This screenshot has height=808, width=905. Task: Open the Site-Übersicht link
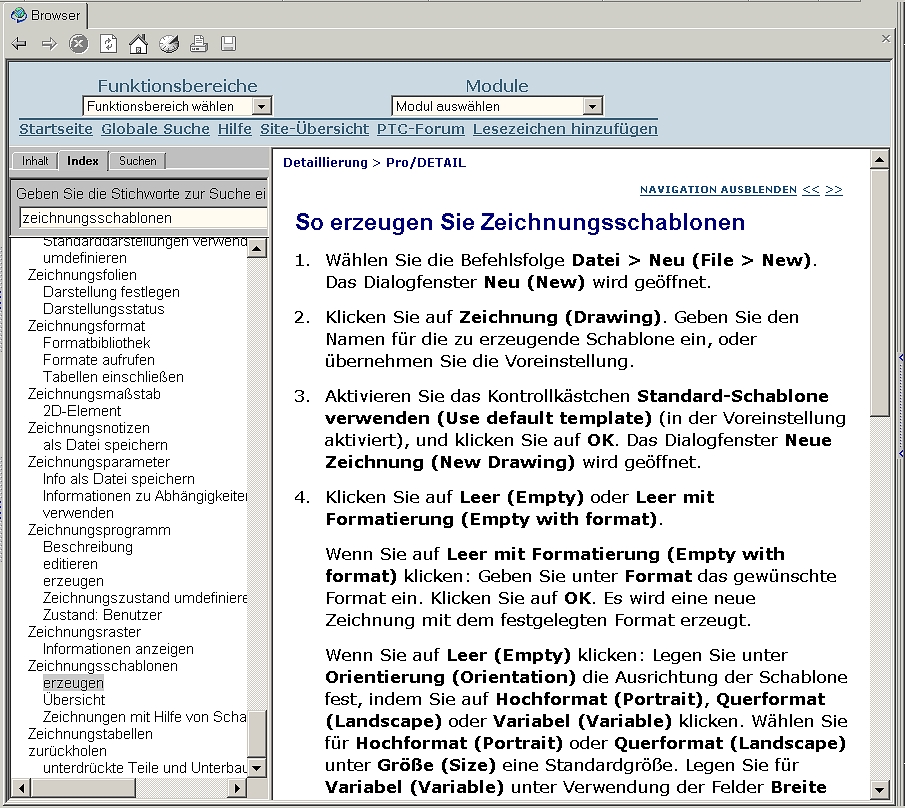coord(314,129)
